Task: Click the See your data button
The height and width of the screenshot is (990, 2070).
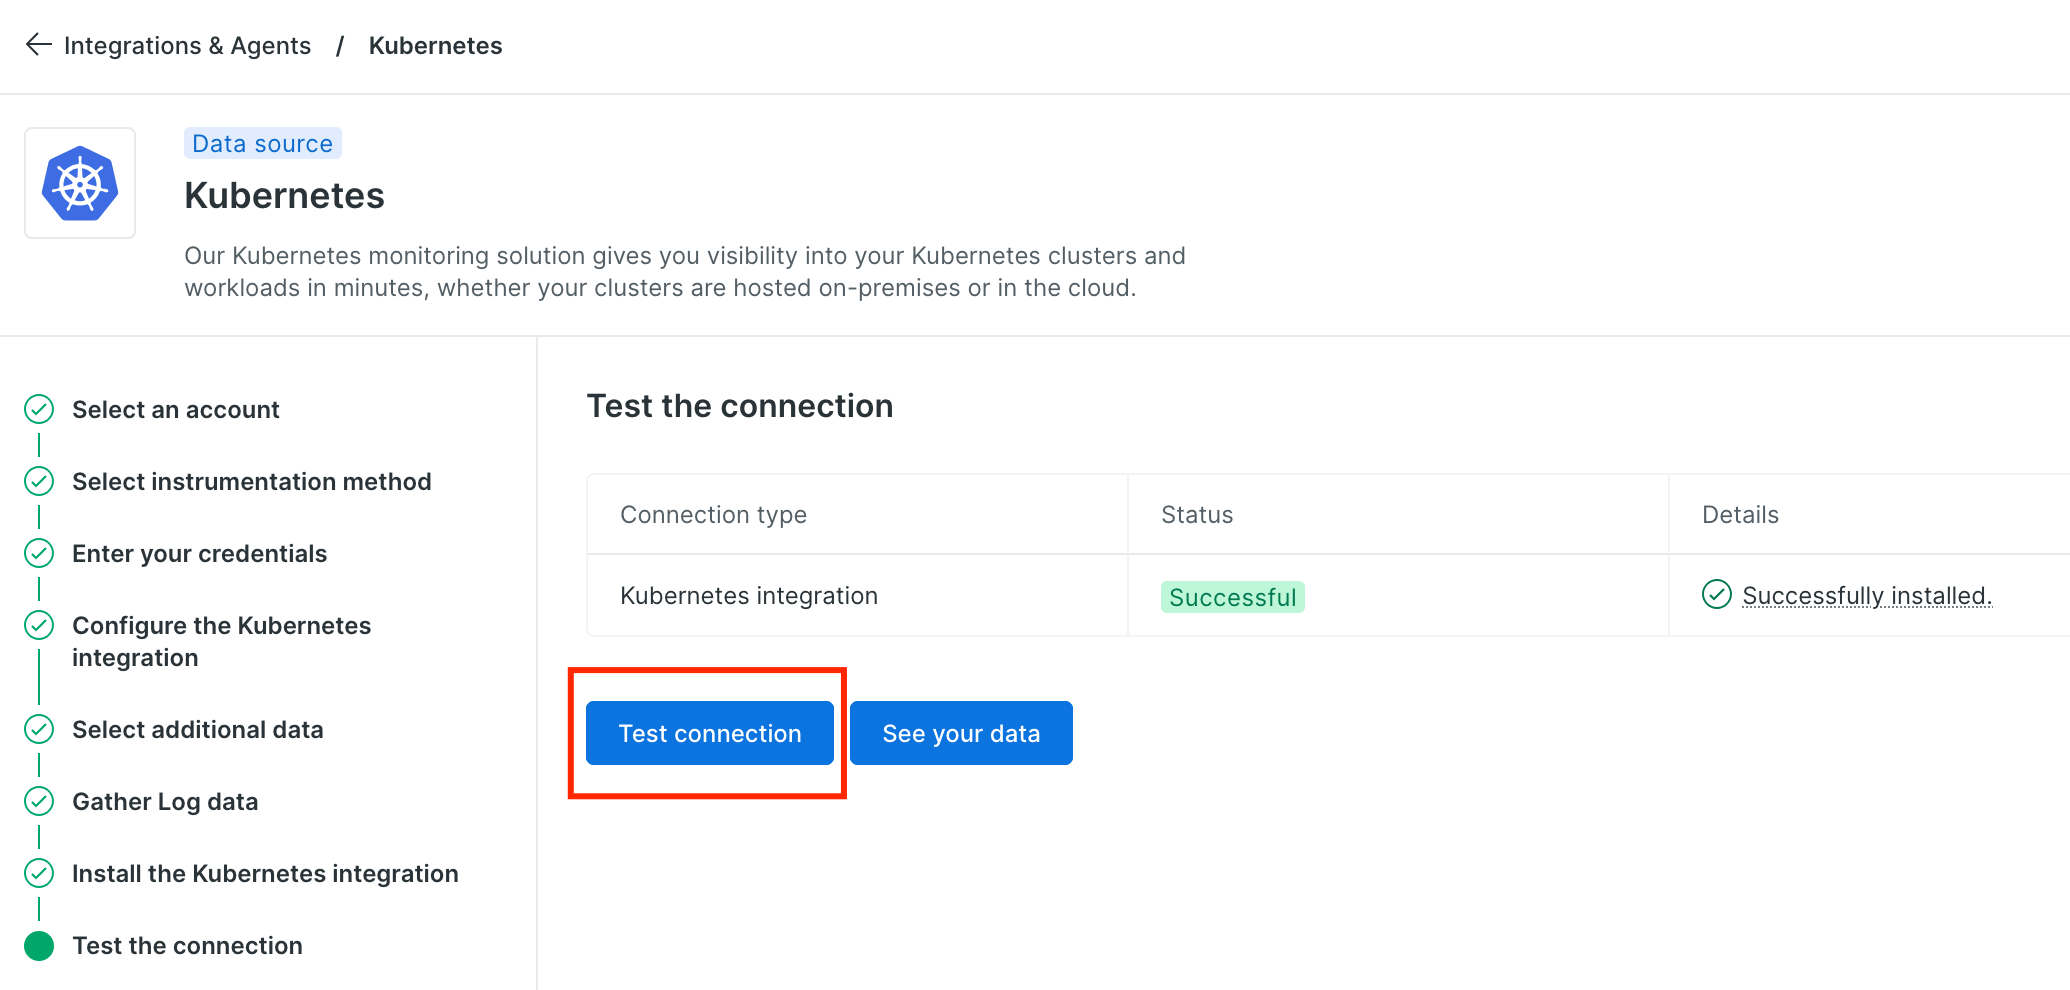Action: pyautogui.click(x=961, y=733)
